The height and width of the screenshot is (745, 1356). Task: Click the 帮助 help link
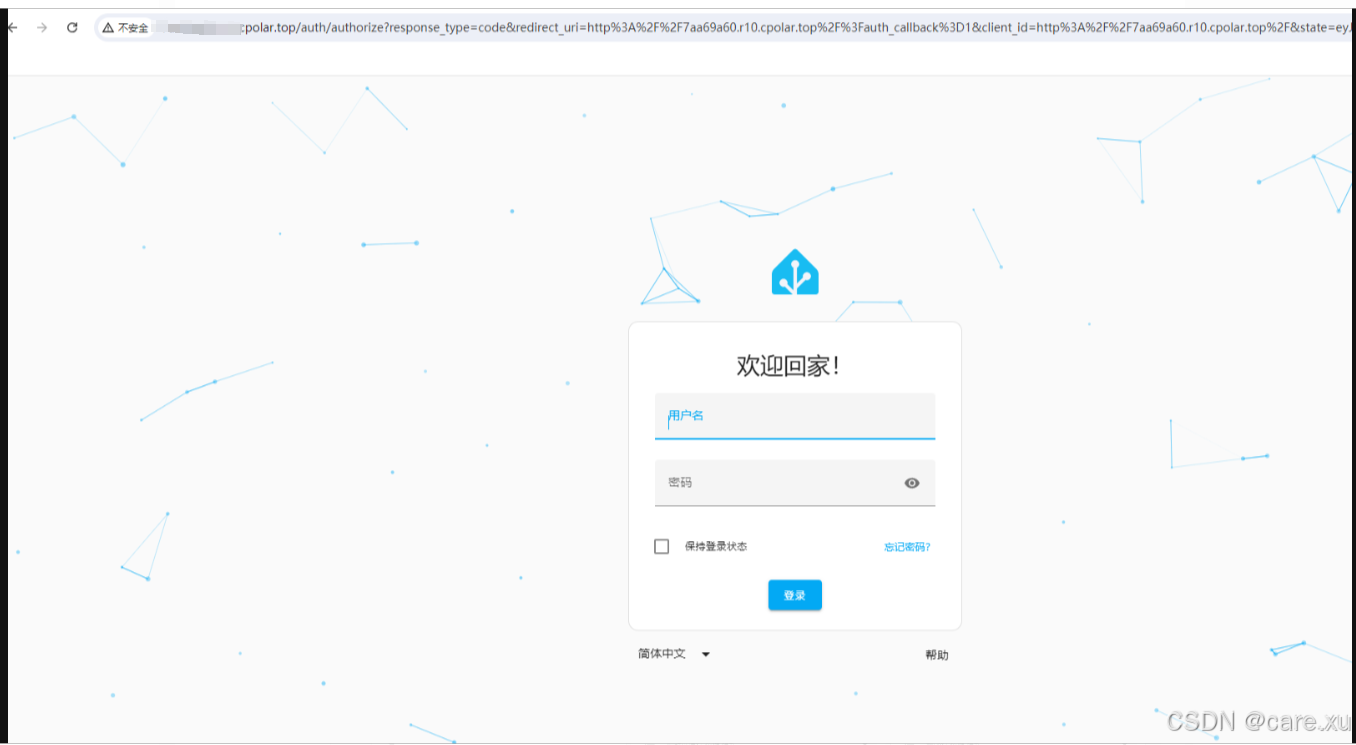(x=937, y=655)
